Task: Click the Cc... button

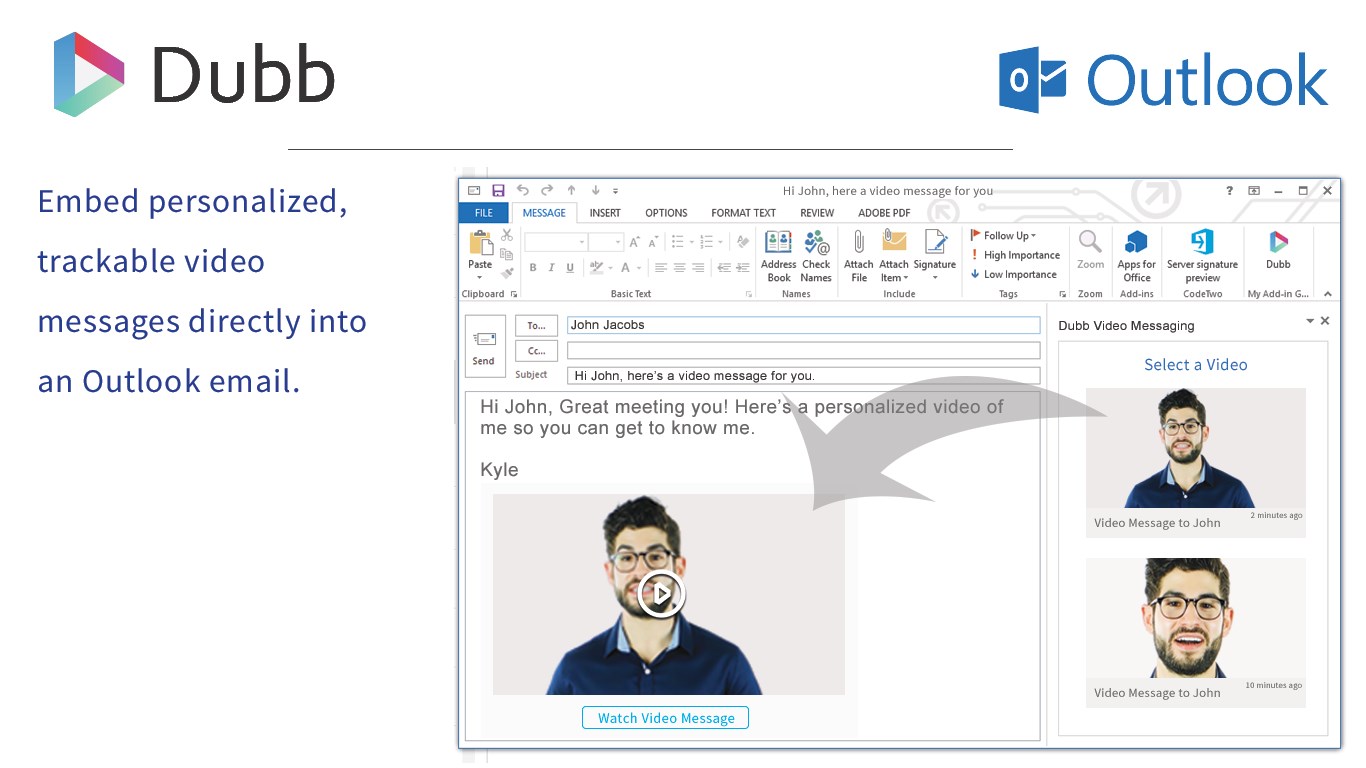Action: click(x=536, y=351)
